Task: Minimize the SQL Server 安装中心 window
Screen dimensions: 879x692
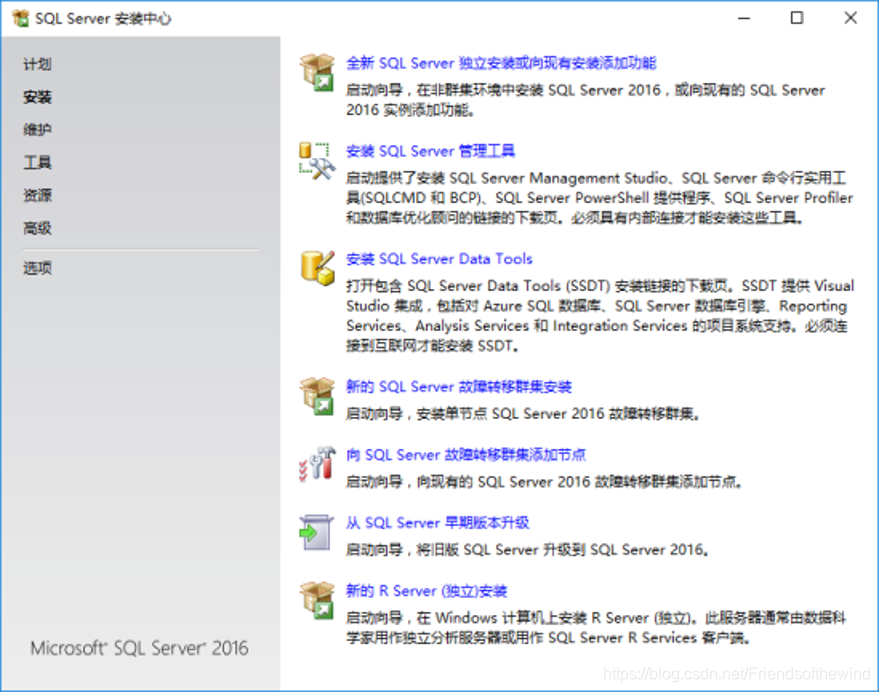Action: (x=743, y=18)
